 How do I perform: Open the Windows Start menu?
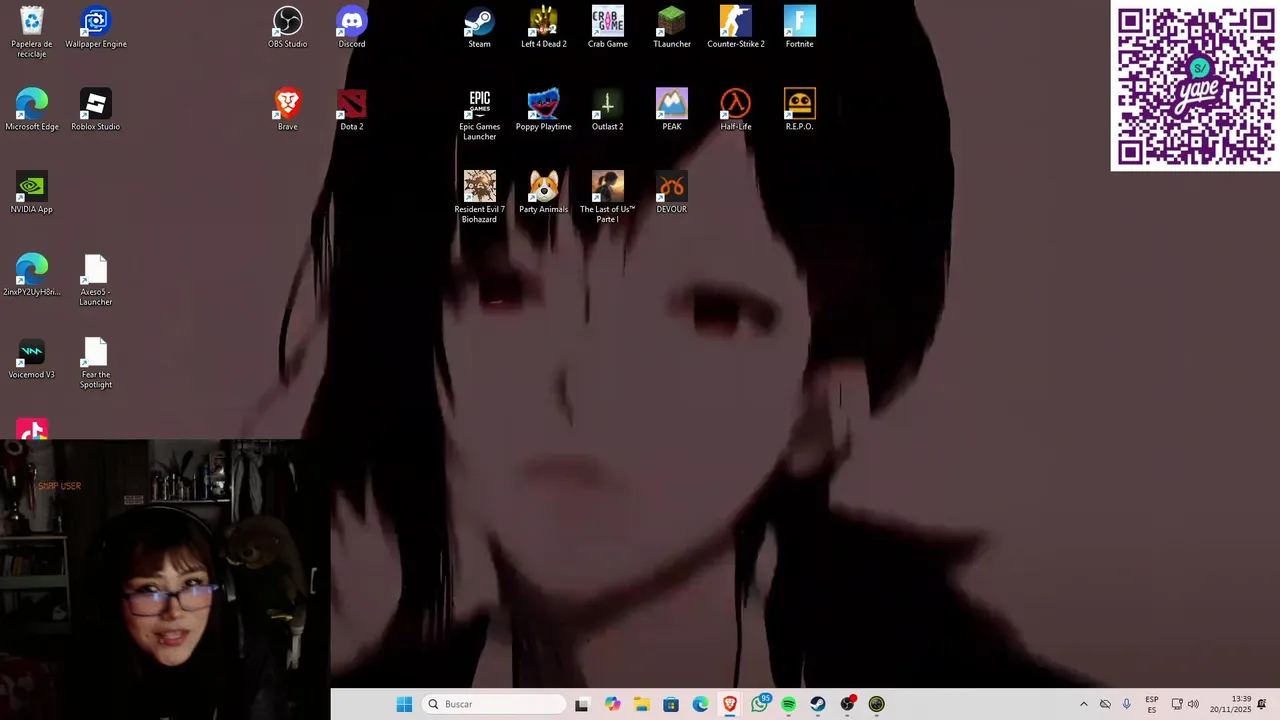(404, 704)
